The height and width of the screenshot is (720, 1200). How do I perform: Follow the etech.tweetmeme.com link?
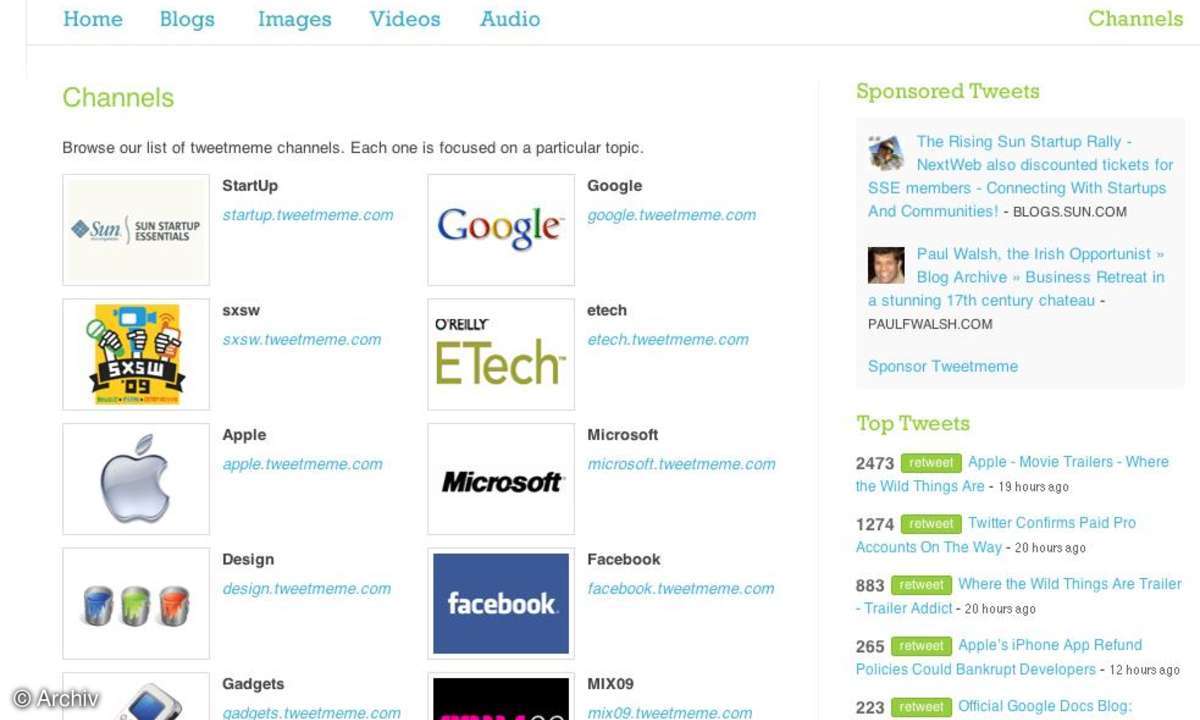[668, 340]
